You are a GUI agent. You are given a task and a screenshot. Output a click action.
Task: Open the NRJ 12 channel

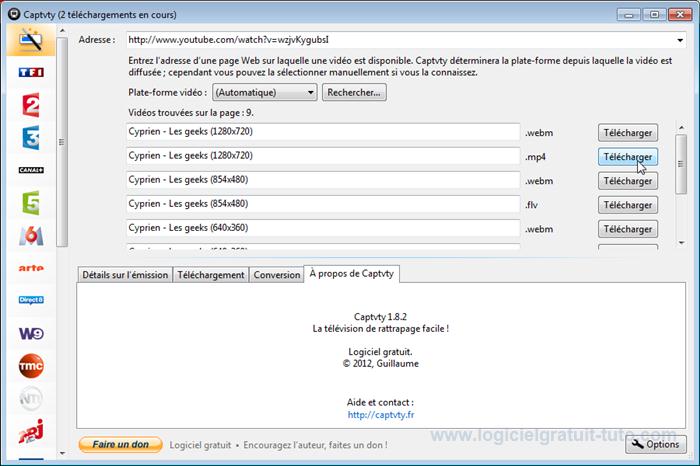[x=31, y=431]
